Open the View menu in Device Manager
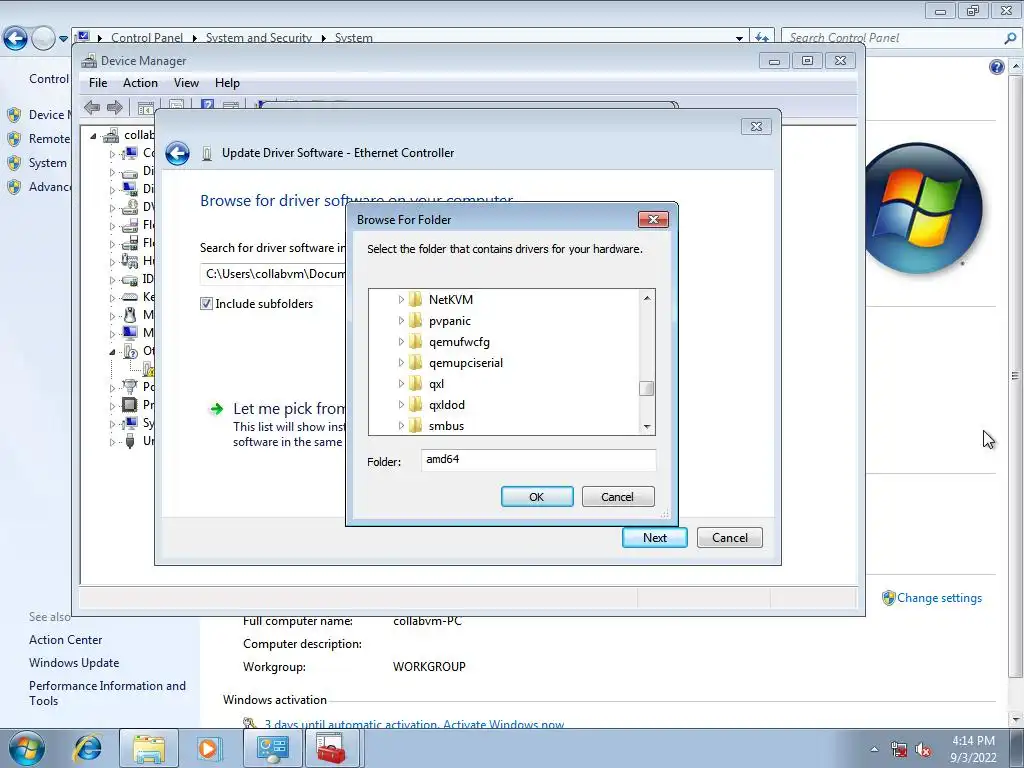The image size is (1024, 768). tap(186, 83)
